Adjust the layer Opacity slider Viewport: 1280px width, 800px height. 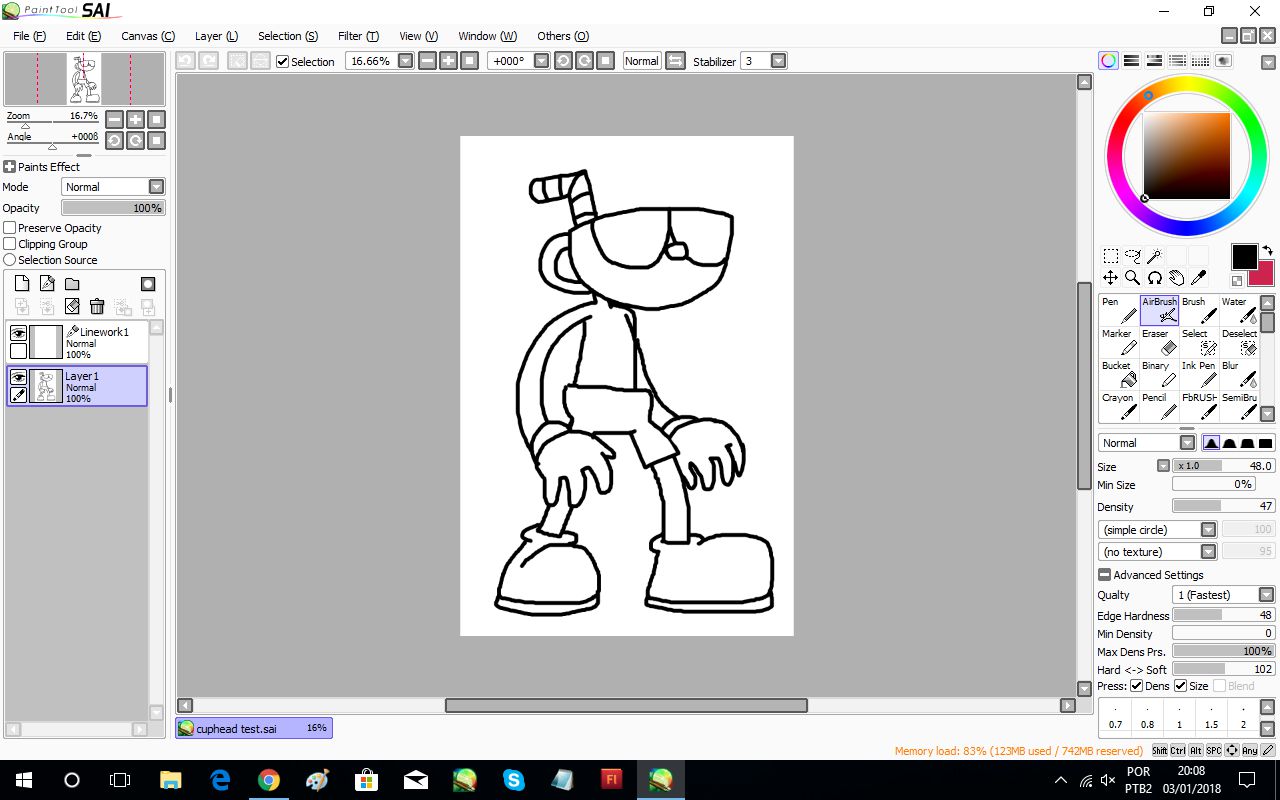(x=113, y=208)
